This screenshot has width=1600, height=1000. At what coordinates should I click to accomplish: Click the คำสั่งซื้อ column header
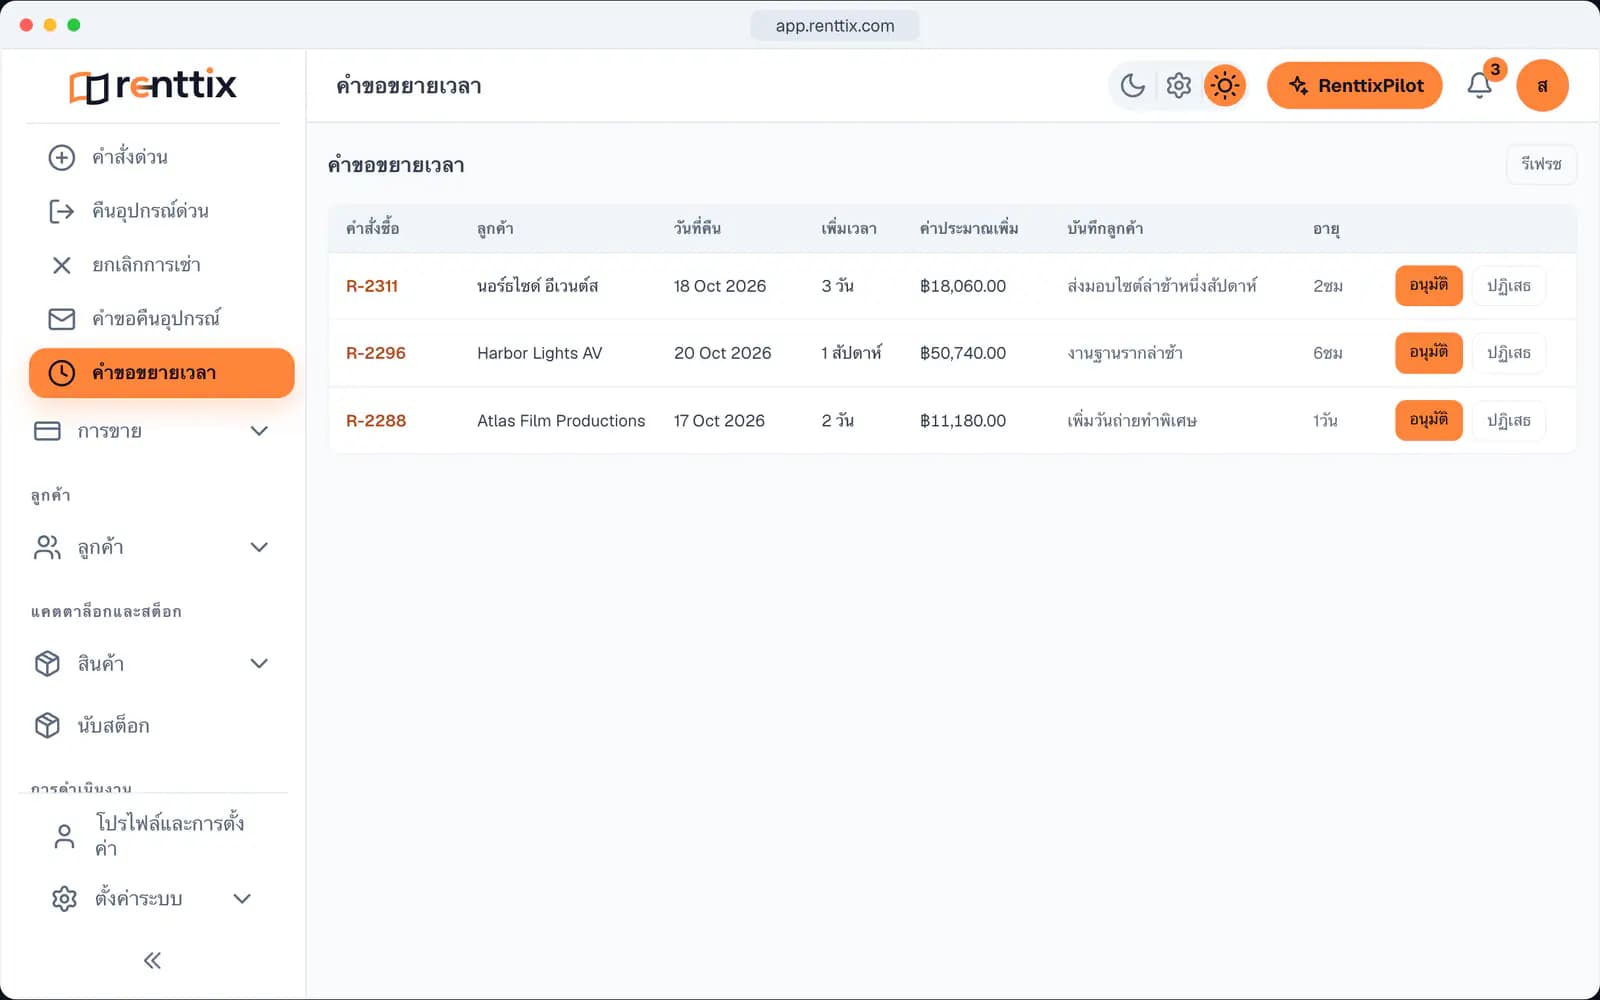point(373,229)
